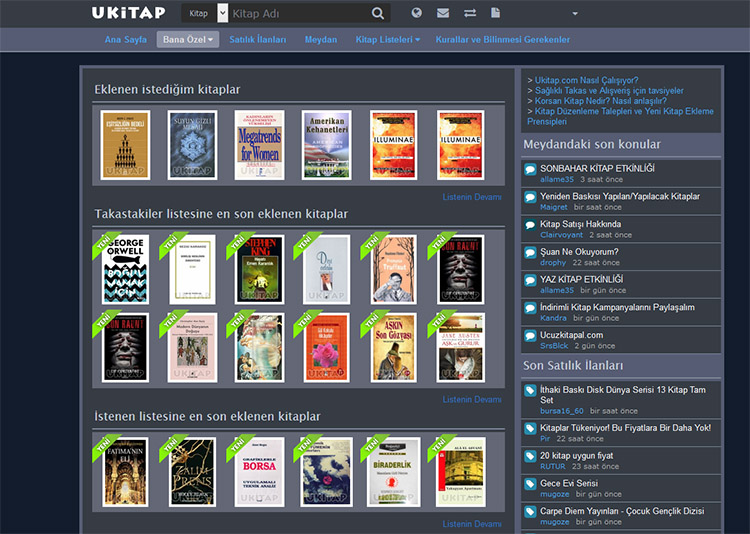Open the Kitap search type dropdown

tap(222, 13)
